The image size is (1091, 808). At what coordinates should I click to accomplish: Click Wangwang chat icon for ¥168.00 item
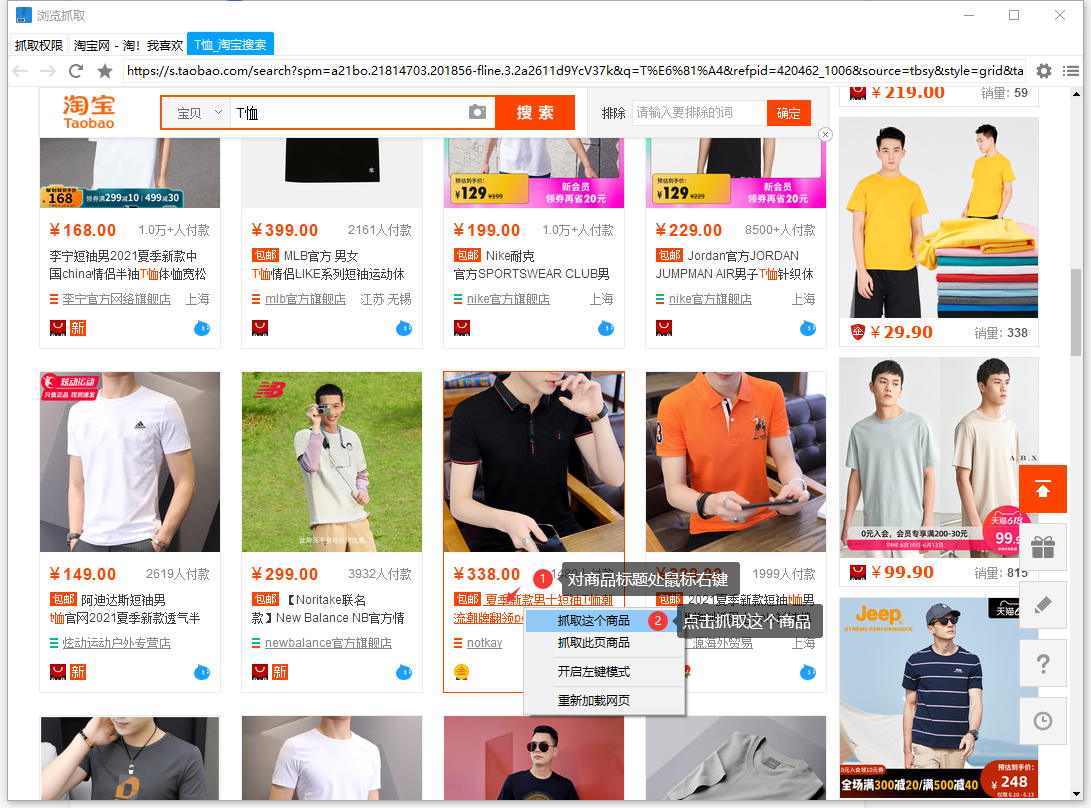[x=202, y=328]
